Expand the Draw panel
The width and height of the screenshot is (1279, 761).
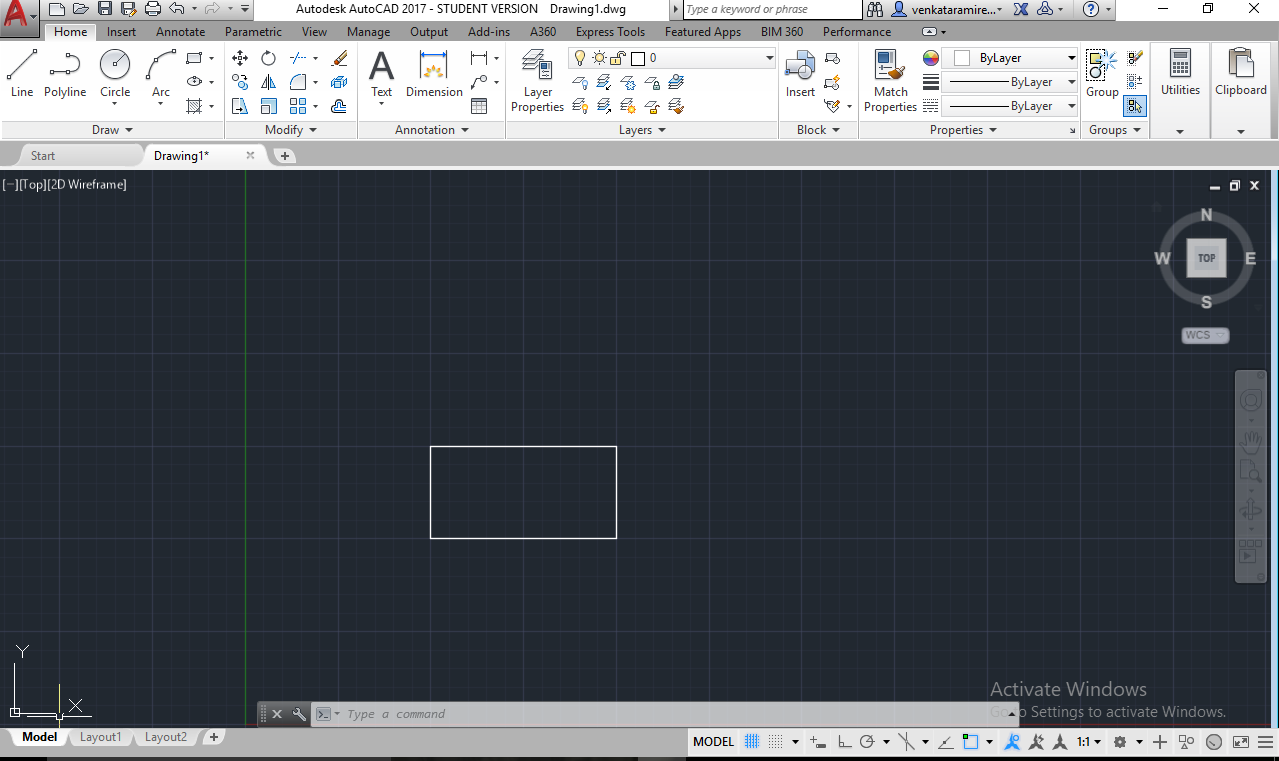click(x=110, y=129)
